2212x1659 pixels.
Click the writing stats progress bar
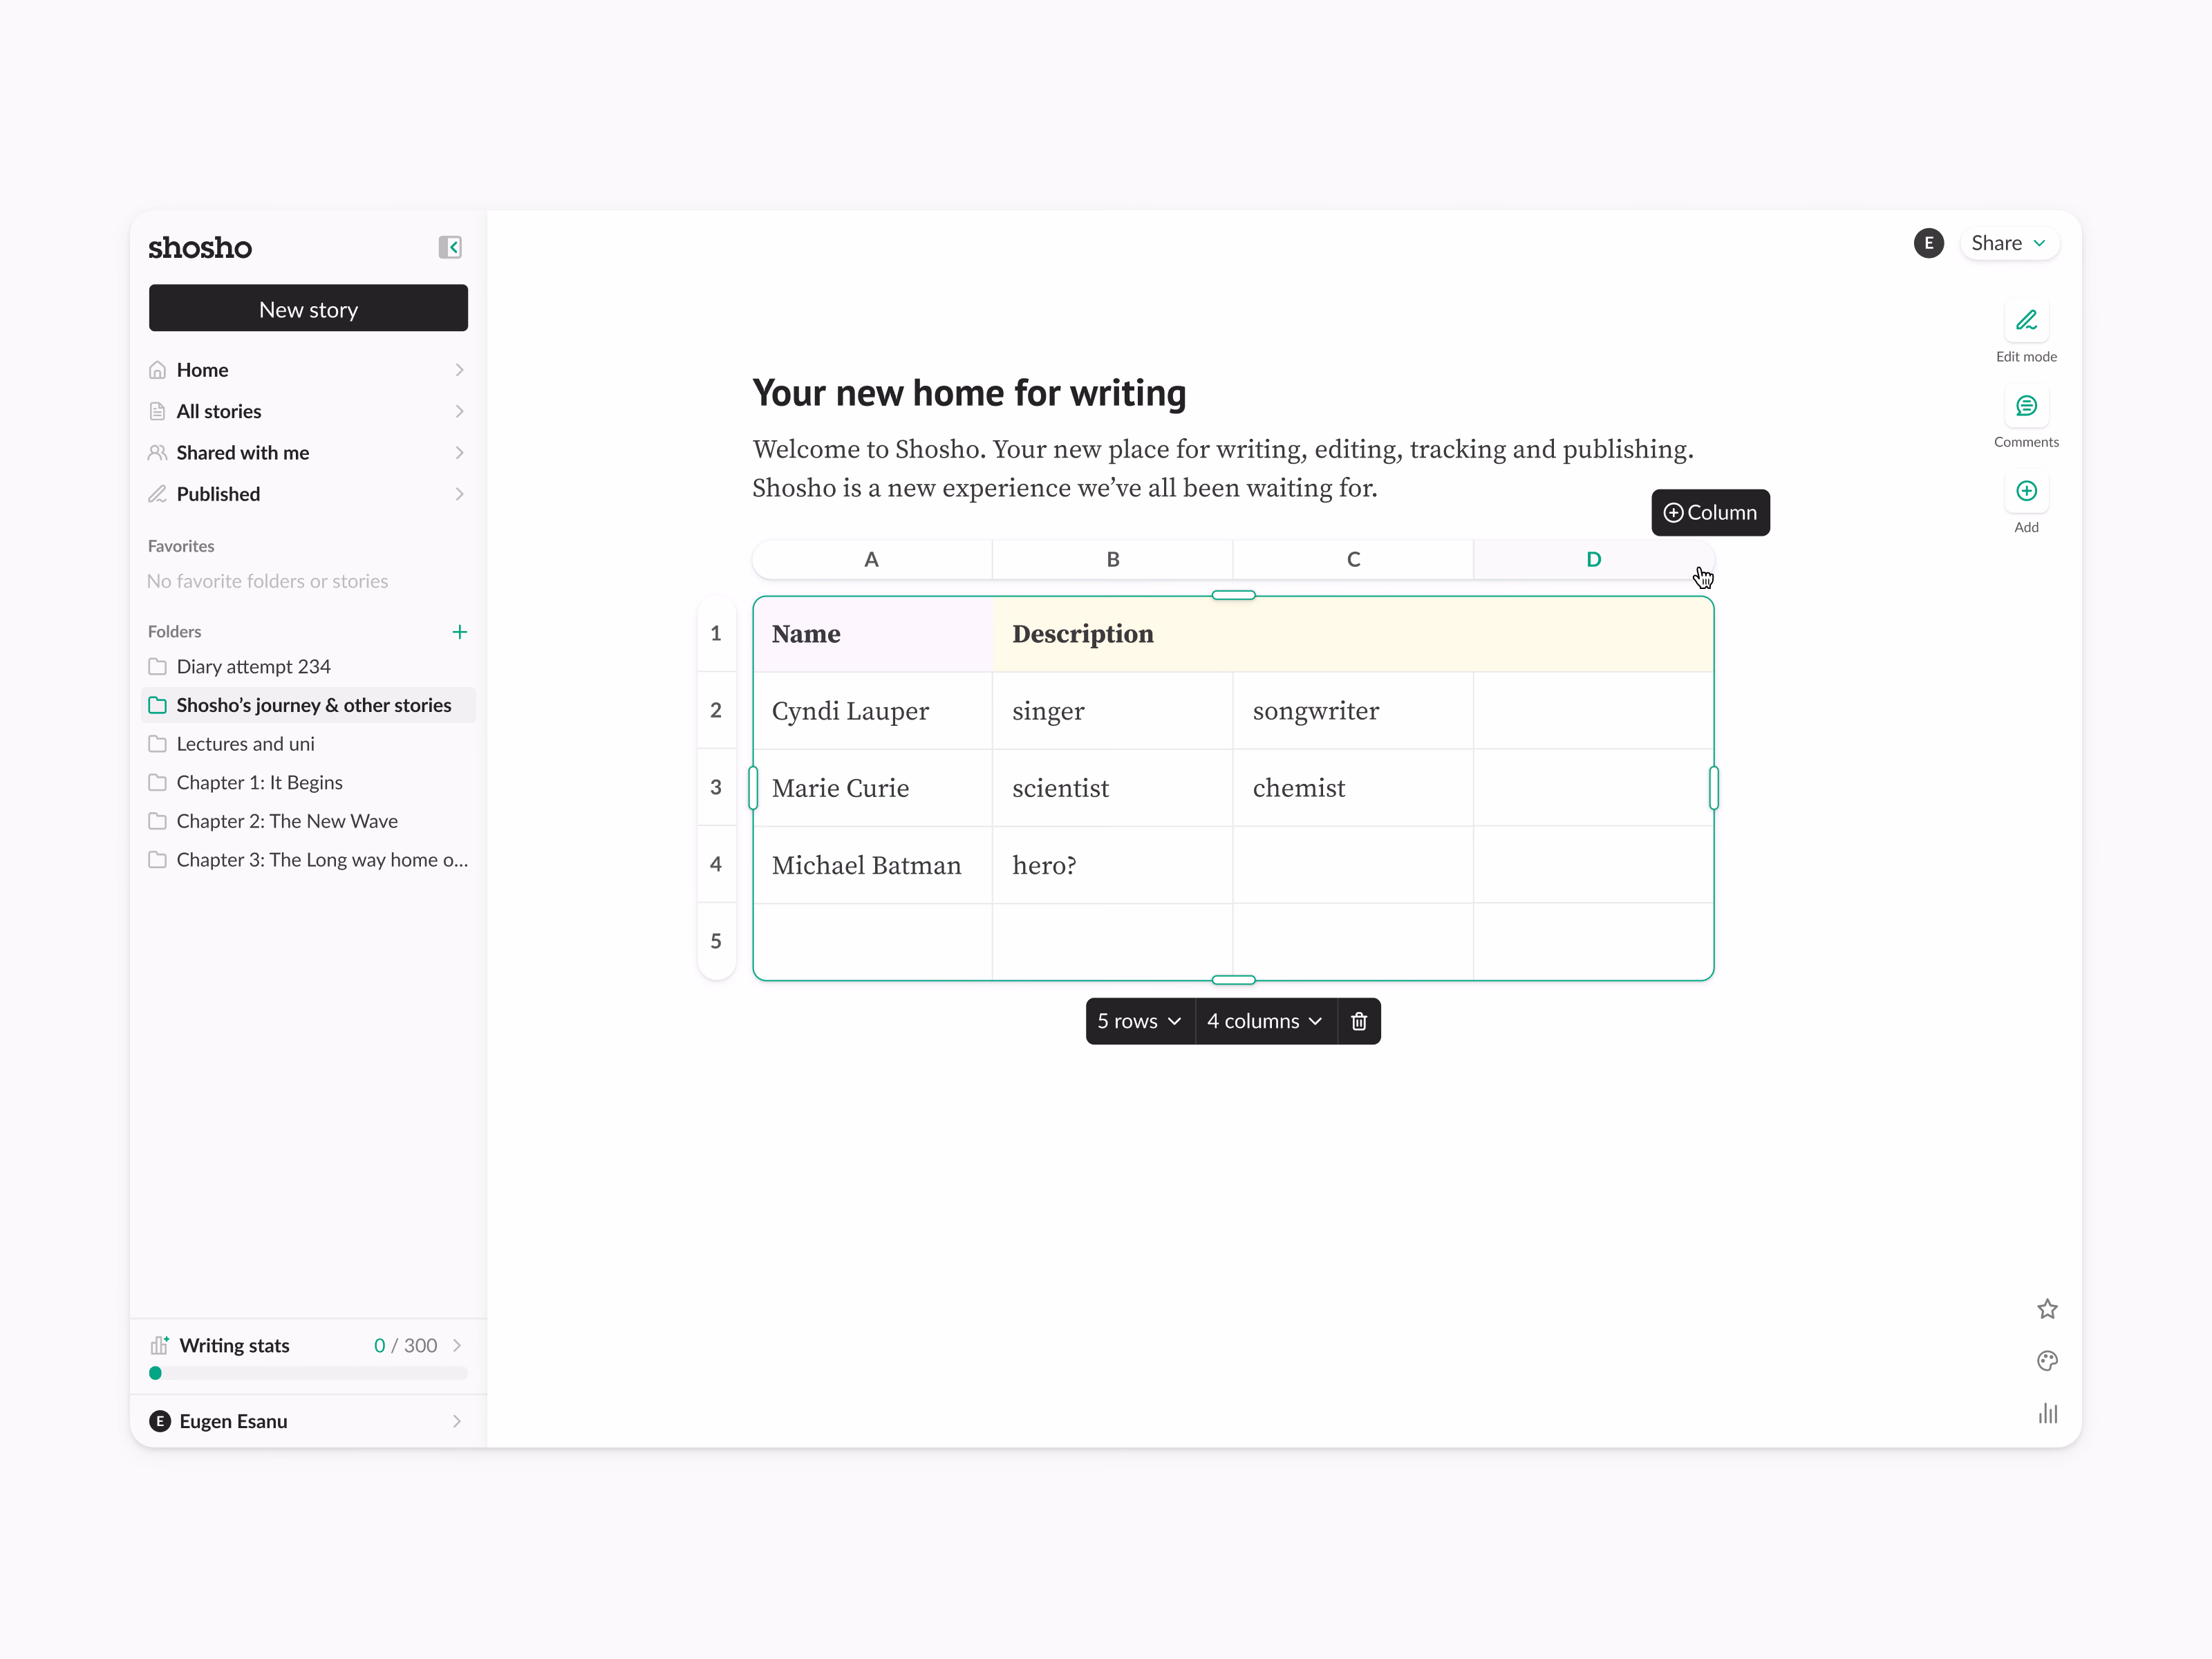coord(308,1373)
